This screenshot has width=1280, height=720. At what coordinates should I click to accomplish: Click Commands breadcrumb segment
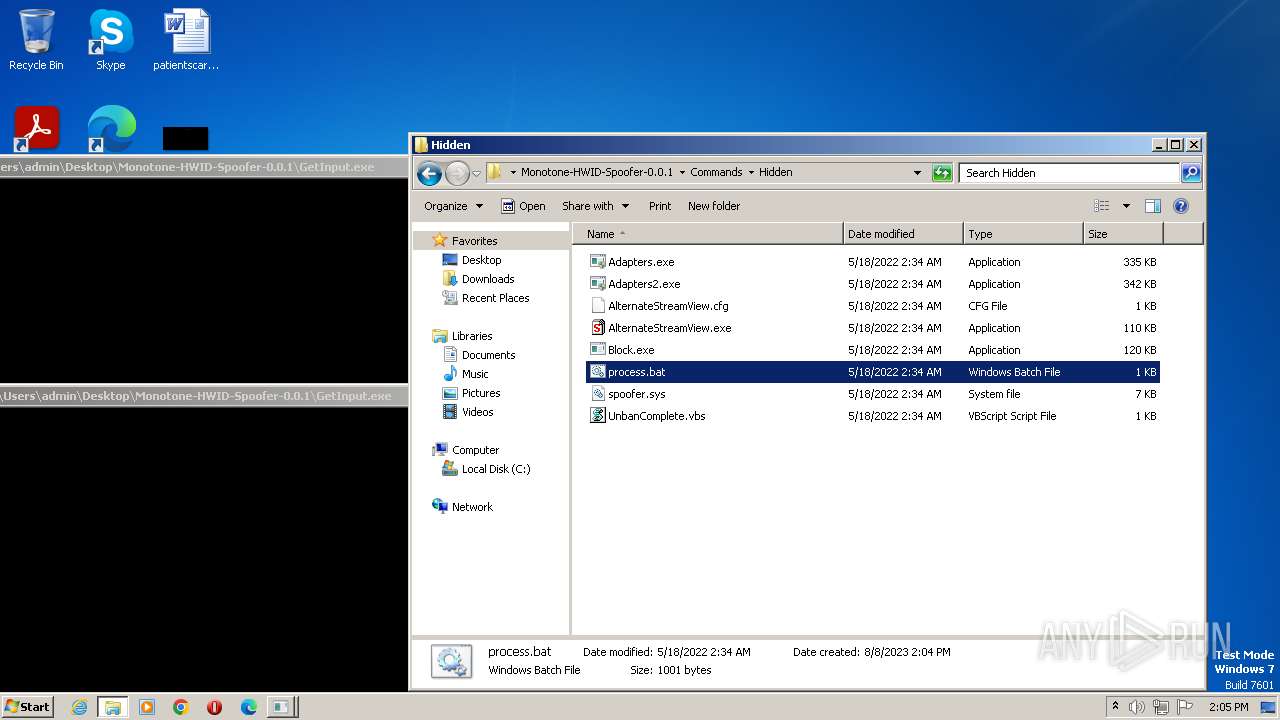[x=716, y=172]
